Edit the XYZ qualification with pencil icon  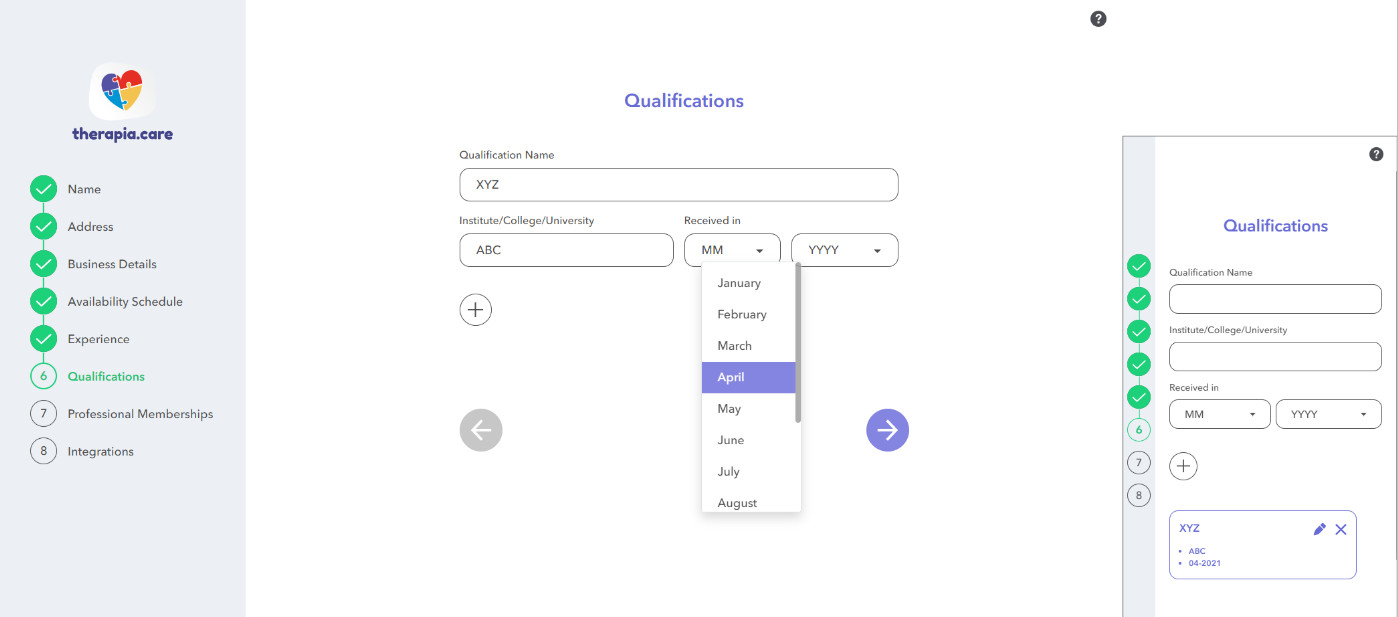click(1319, 529)
